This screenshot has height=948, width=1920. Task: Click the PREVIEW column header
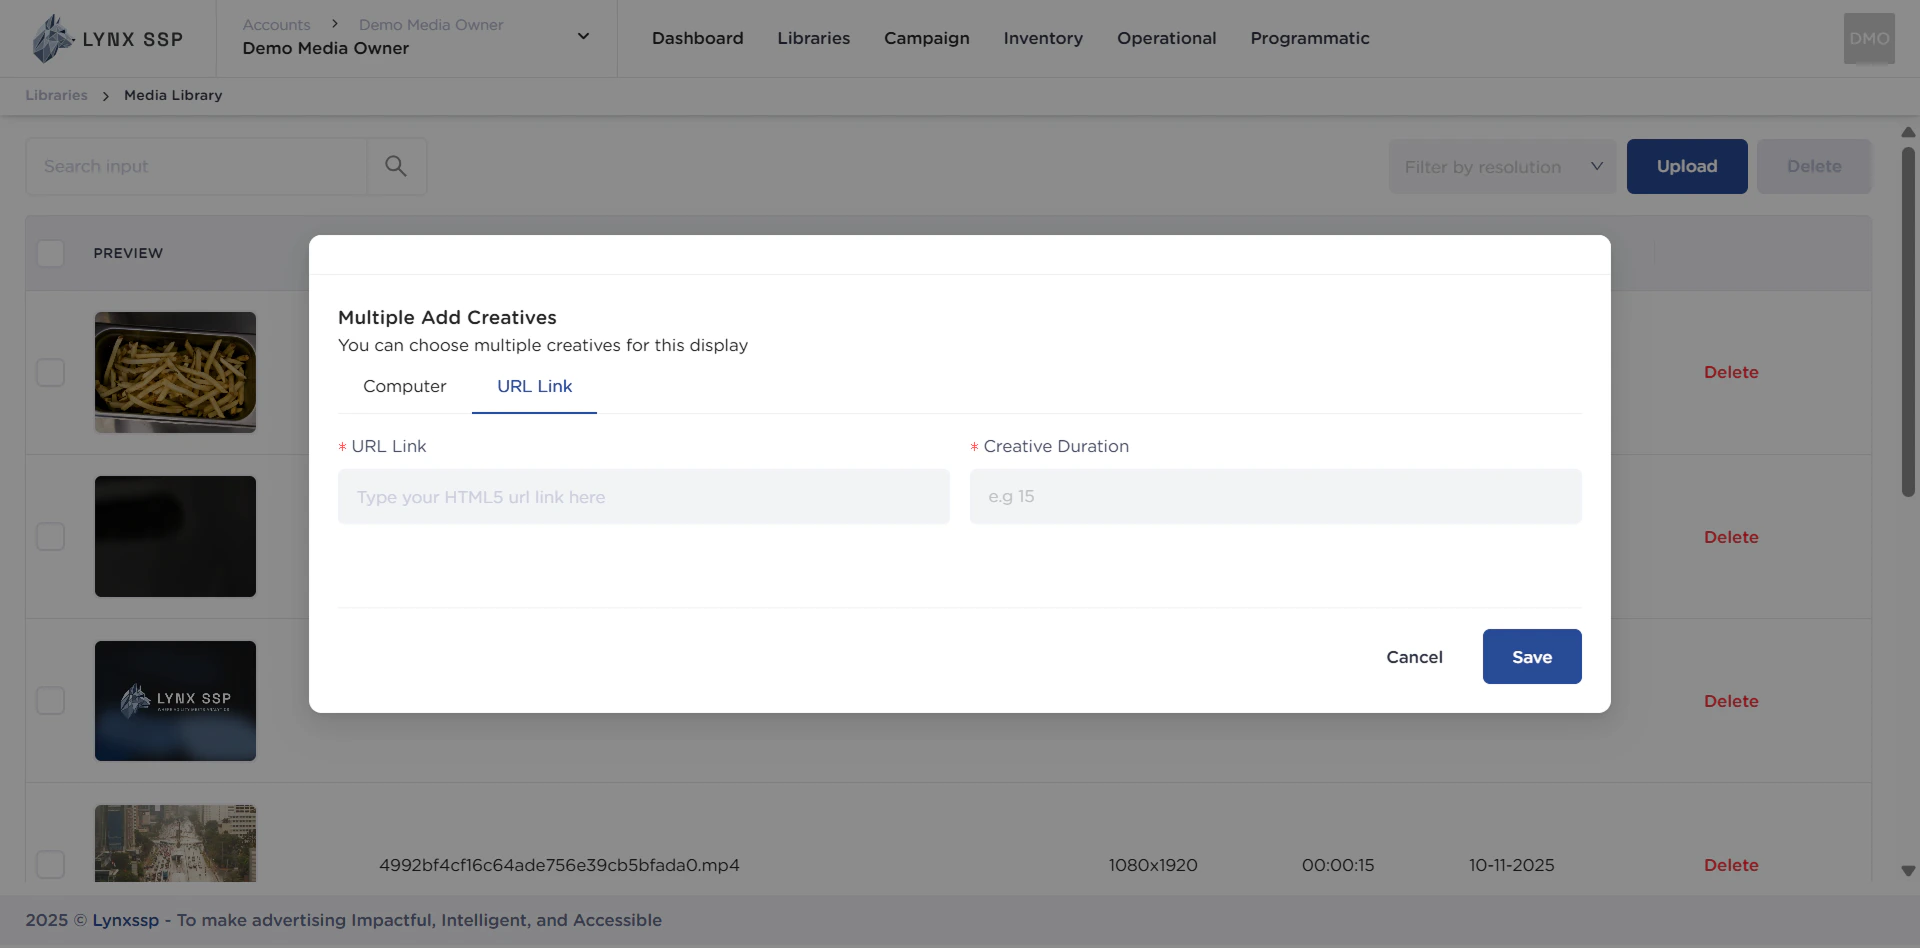point(128,253)
